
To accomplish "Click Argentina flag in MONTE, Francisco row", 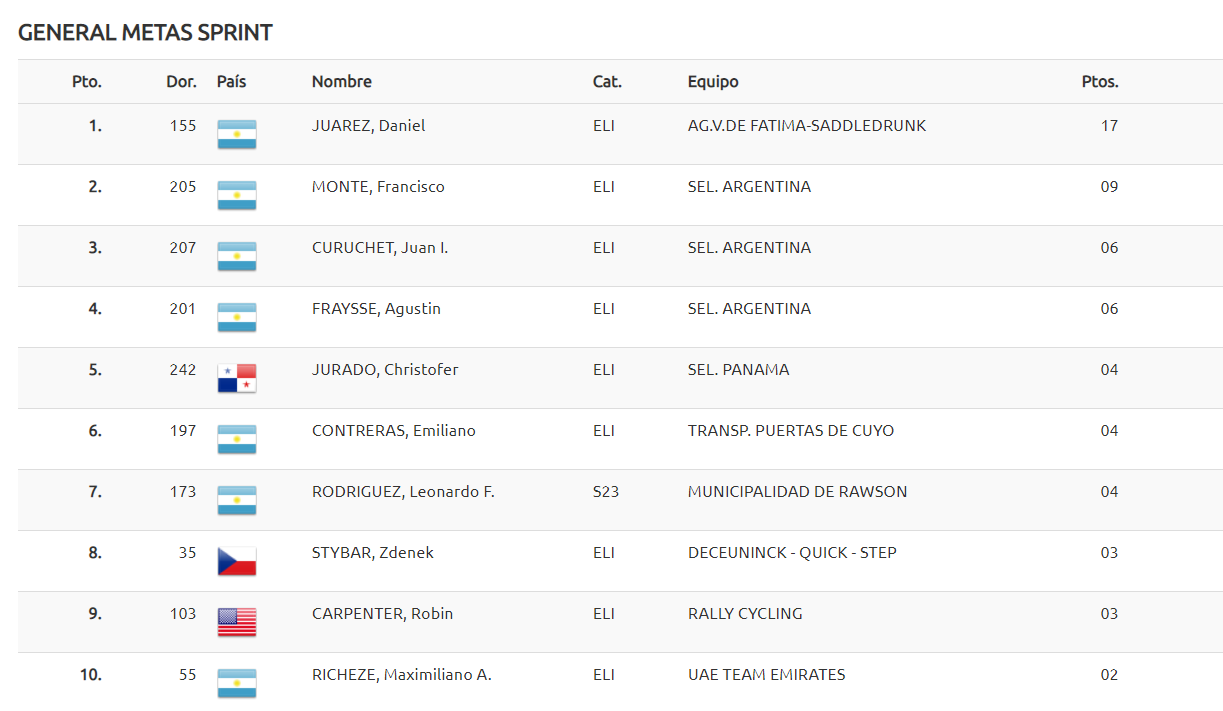I will pyautogui.click(x=237, y=195).
